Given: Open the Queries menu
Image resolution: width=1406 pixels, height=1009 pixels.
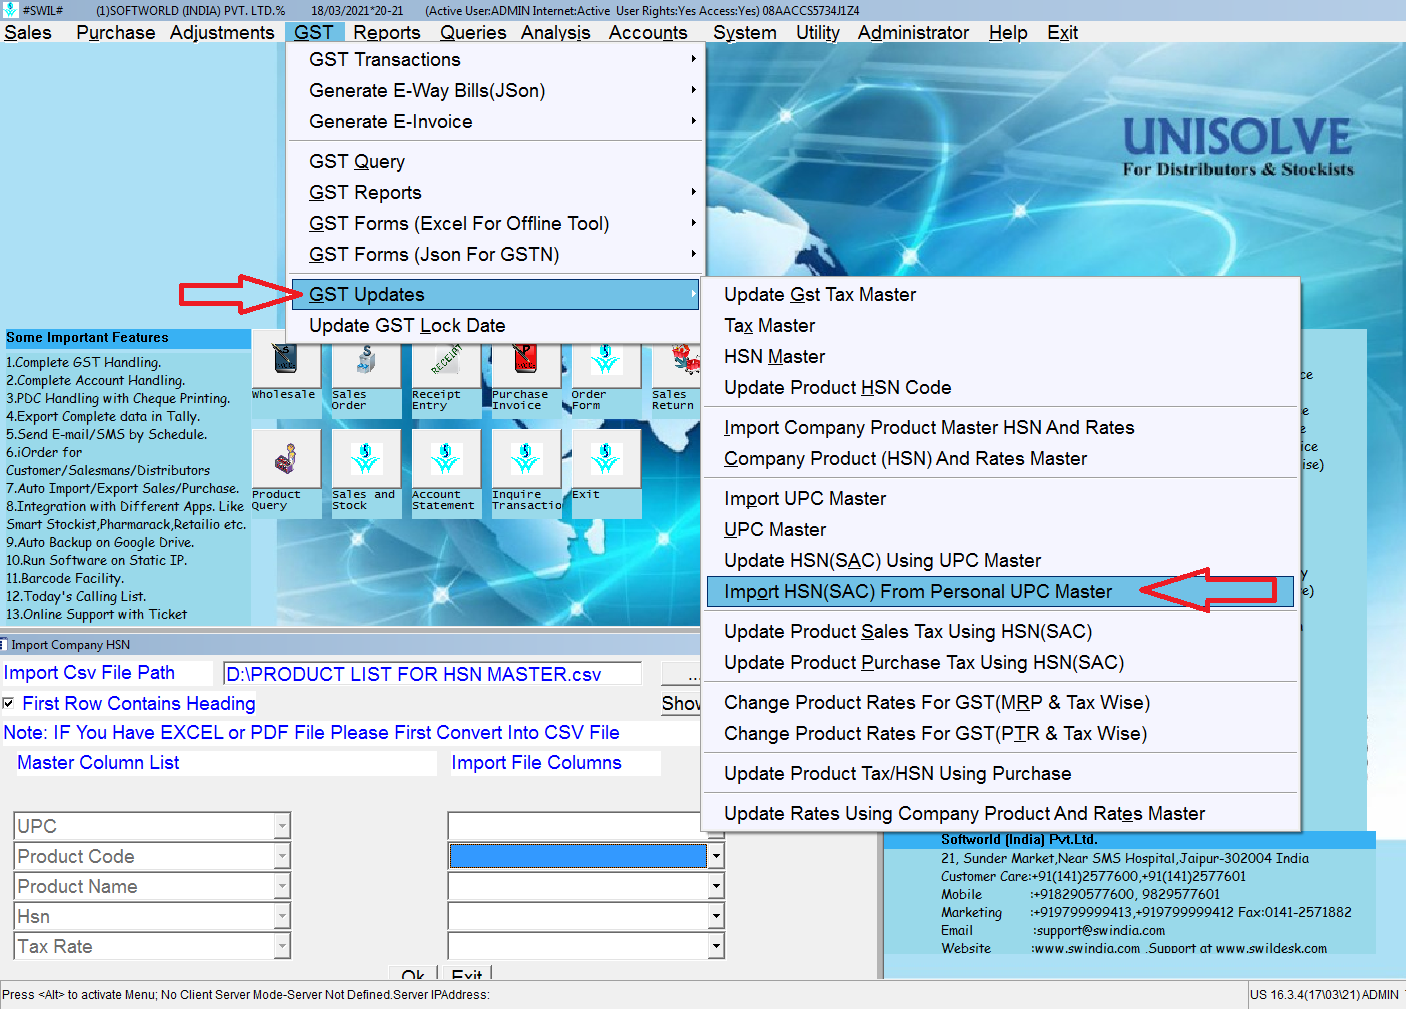Looking at the screenshot, I should tap(473, 32).
